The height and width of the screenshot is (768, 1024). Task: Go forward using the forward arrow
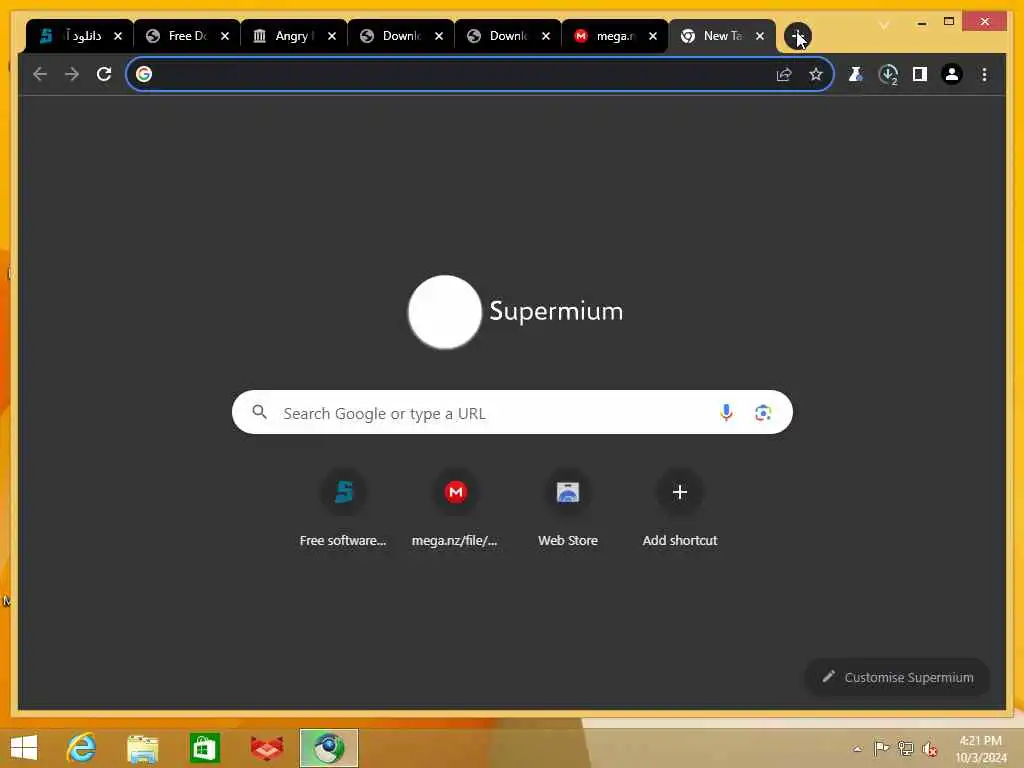coord(72,74)
